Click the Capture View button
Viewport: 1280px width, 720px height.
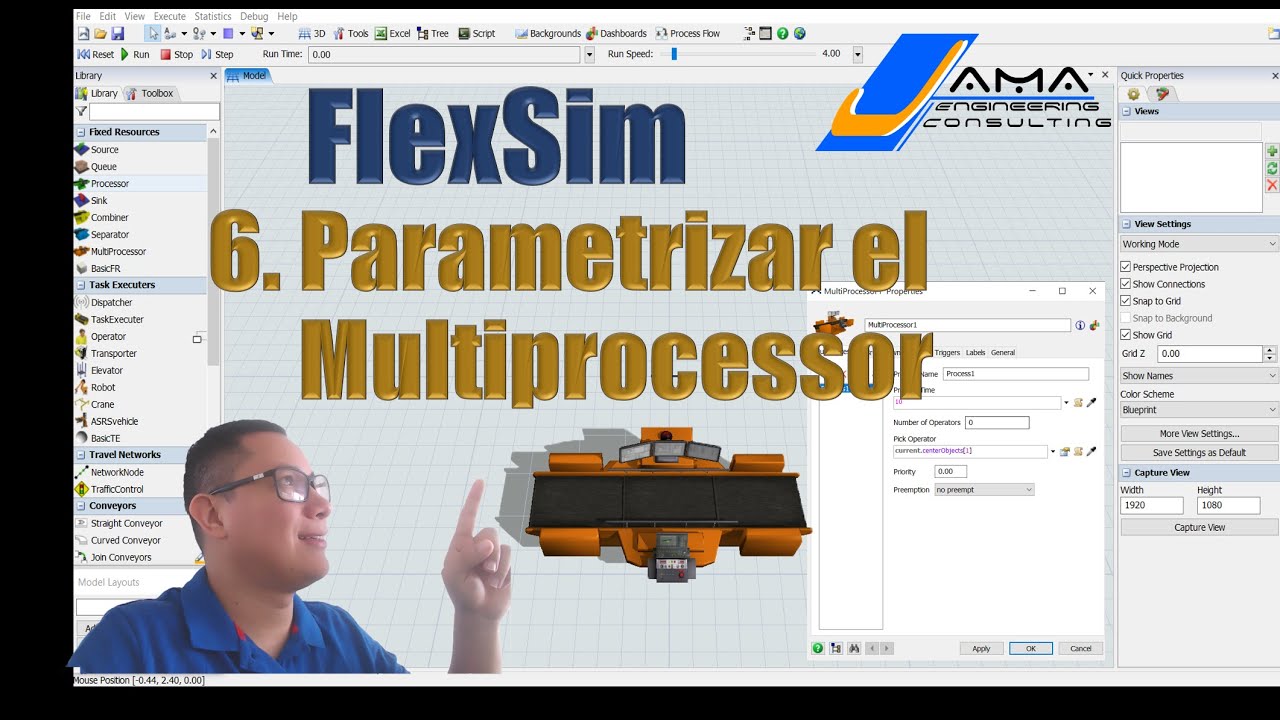click(x=1199, y=527)
